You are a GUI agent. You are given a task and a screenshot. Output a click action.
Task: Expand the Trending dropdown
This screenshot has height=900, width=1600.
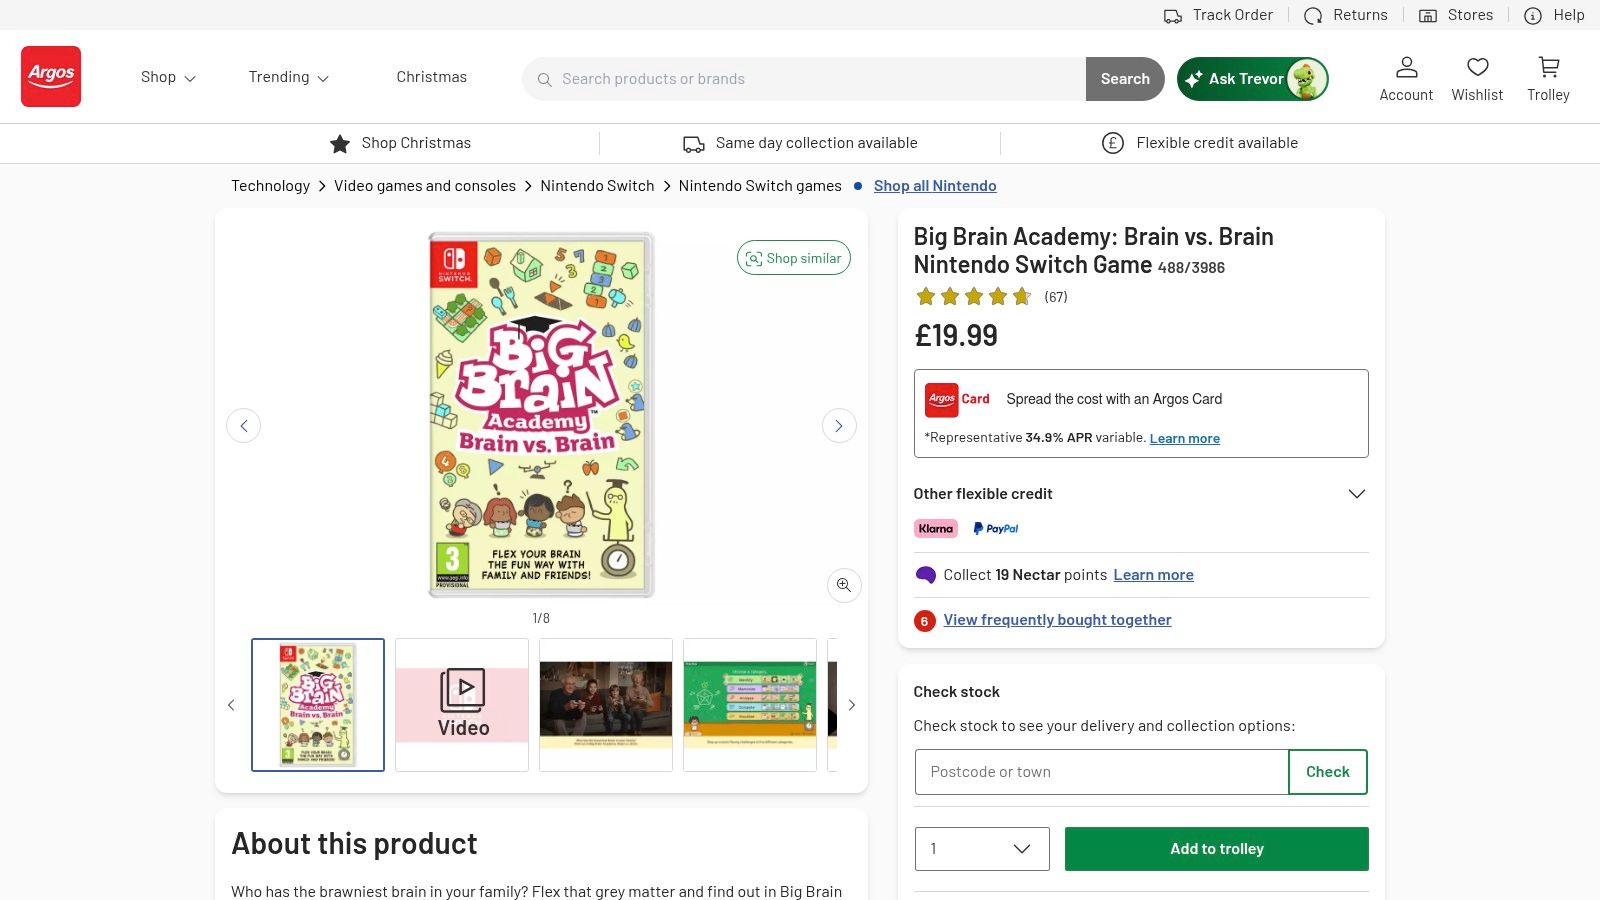pos(287,77)
